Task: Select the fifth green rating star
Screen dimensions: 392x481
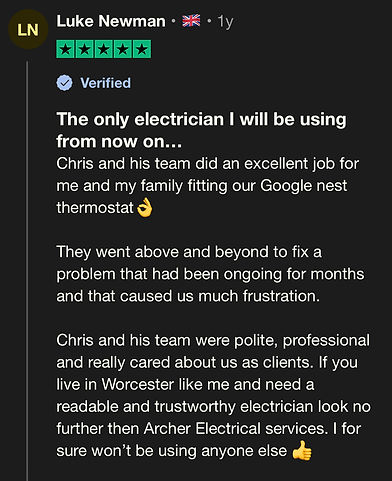Action: (x=142, y=49)
